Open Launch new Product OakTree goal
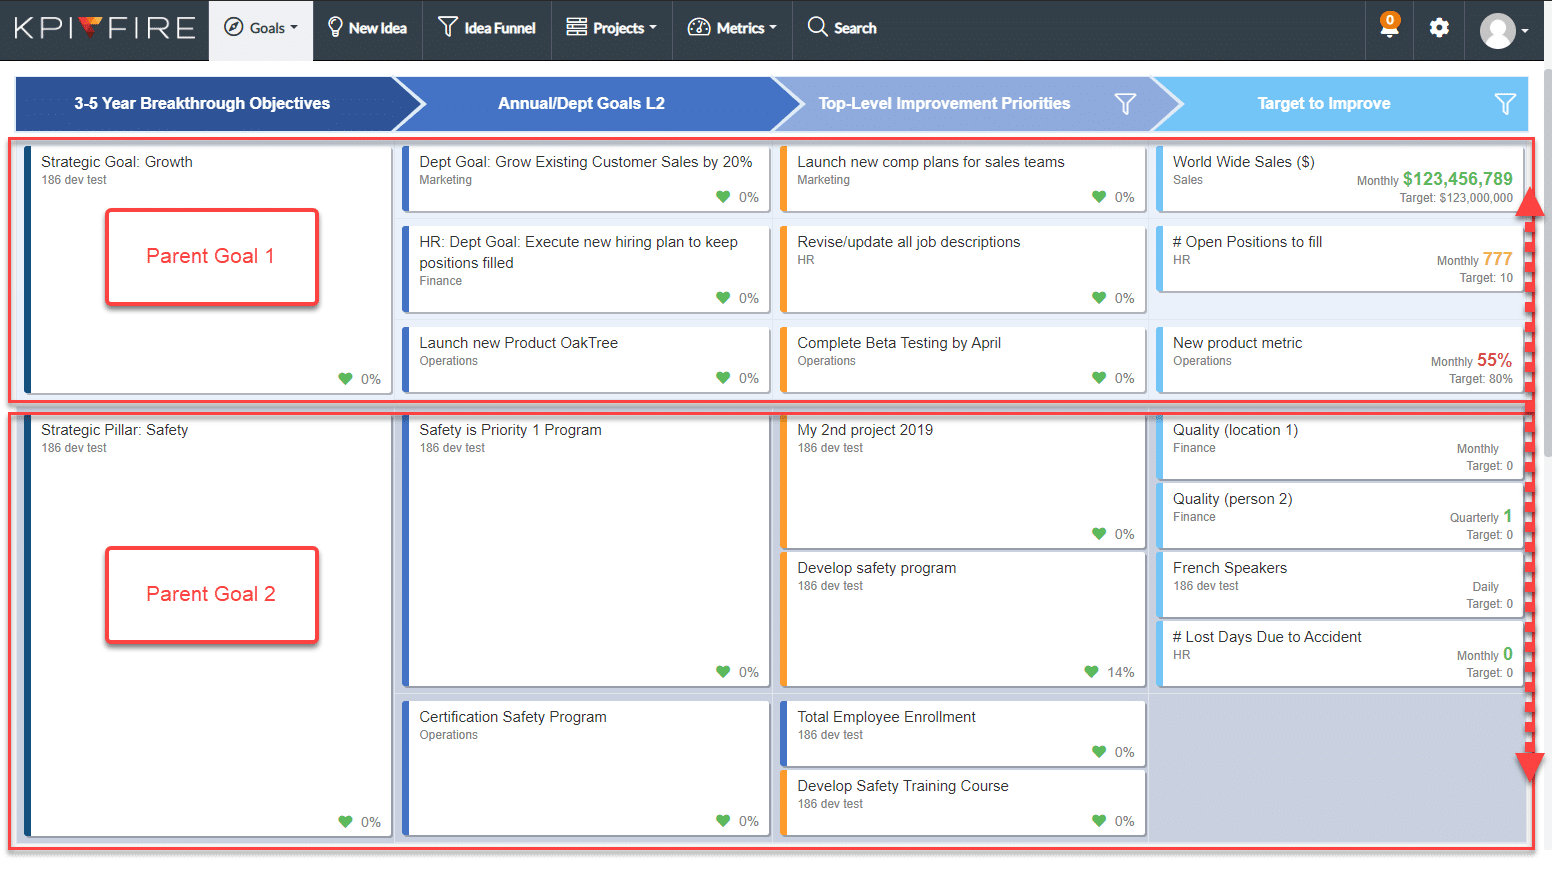Screen dimensions: 1562x871 [x=586, y=360]
